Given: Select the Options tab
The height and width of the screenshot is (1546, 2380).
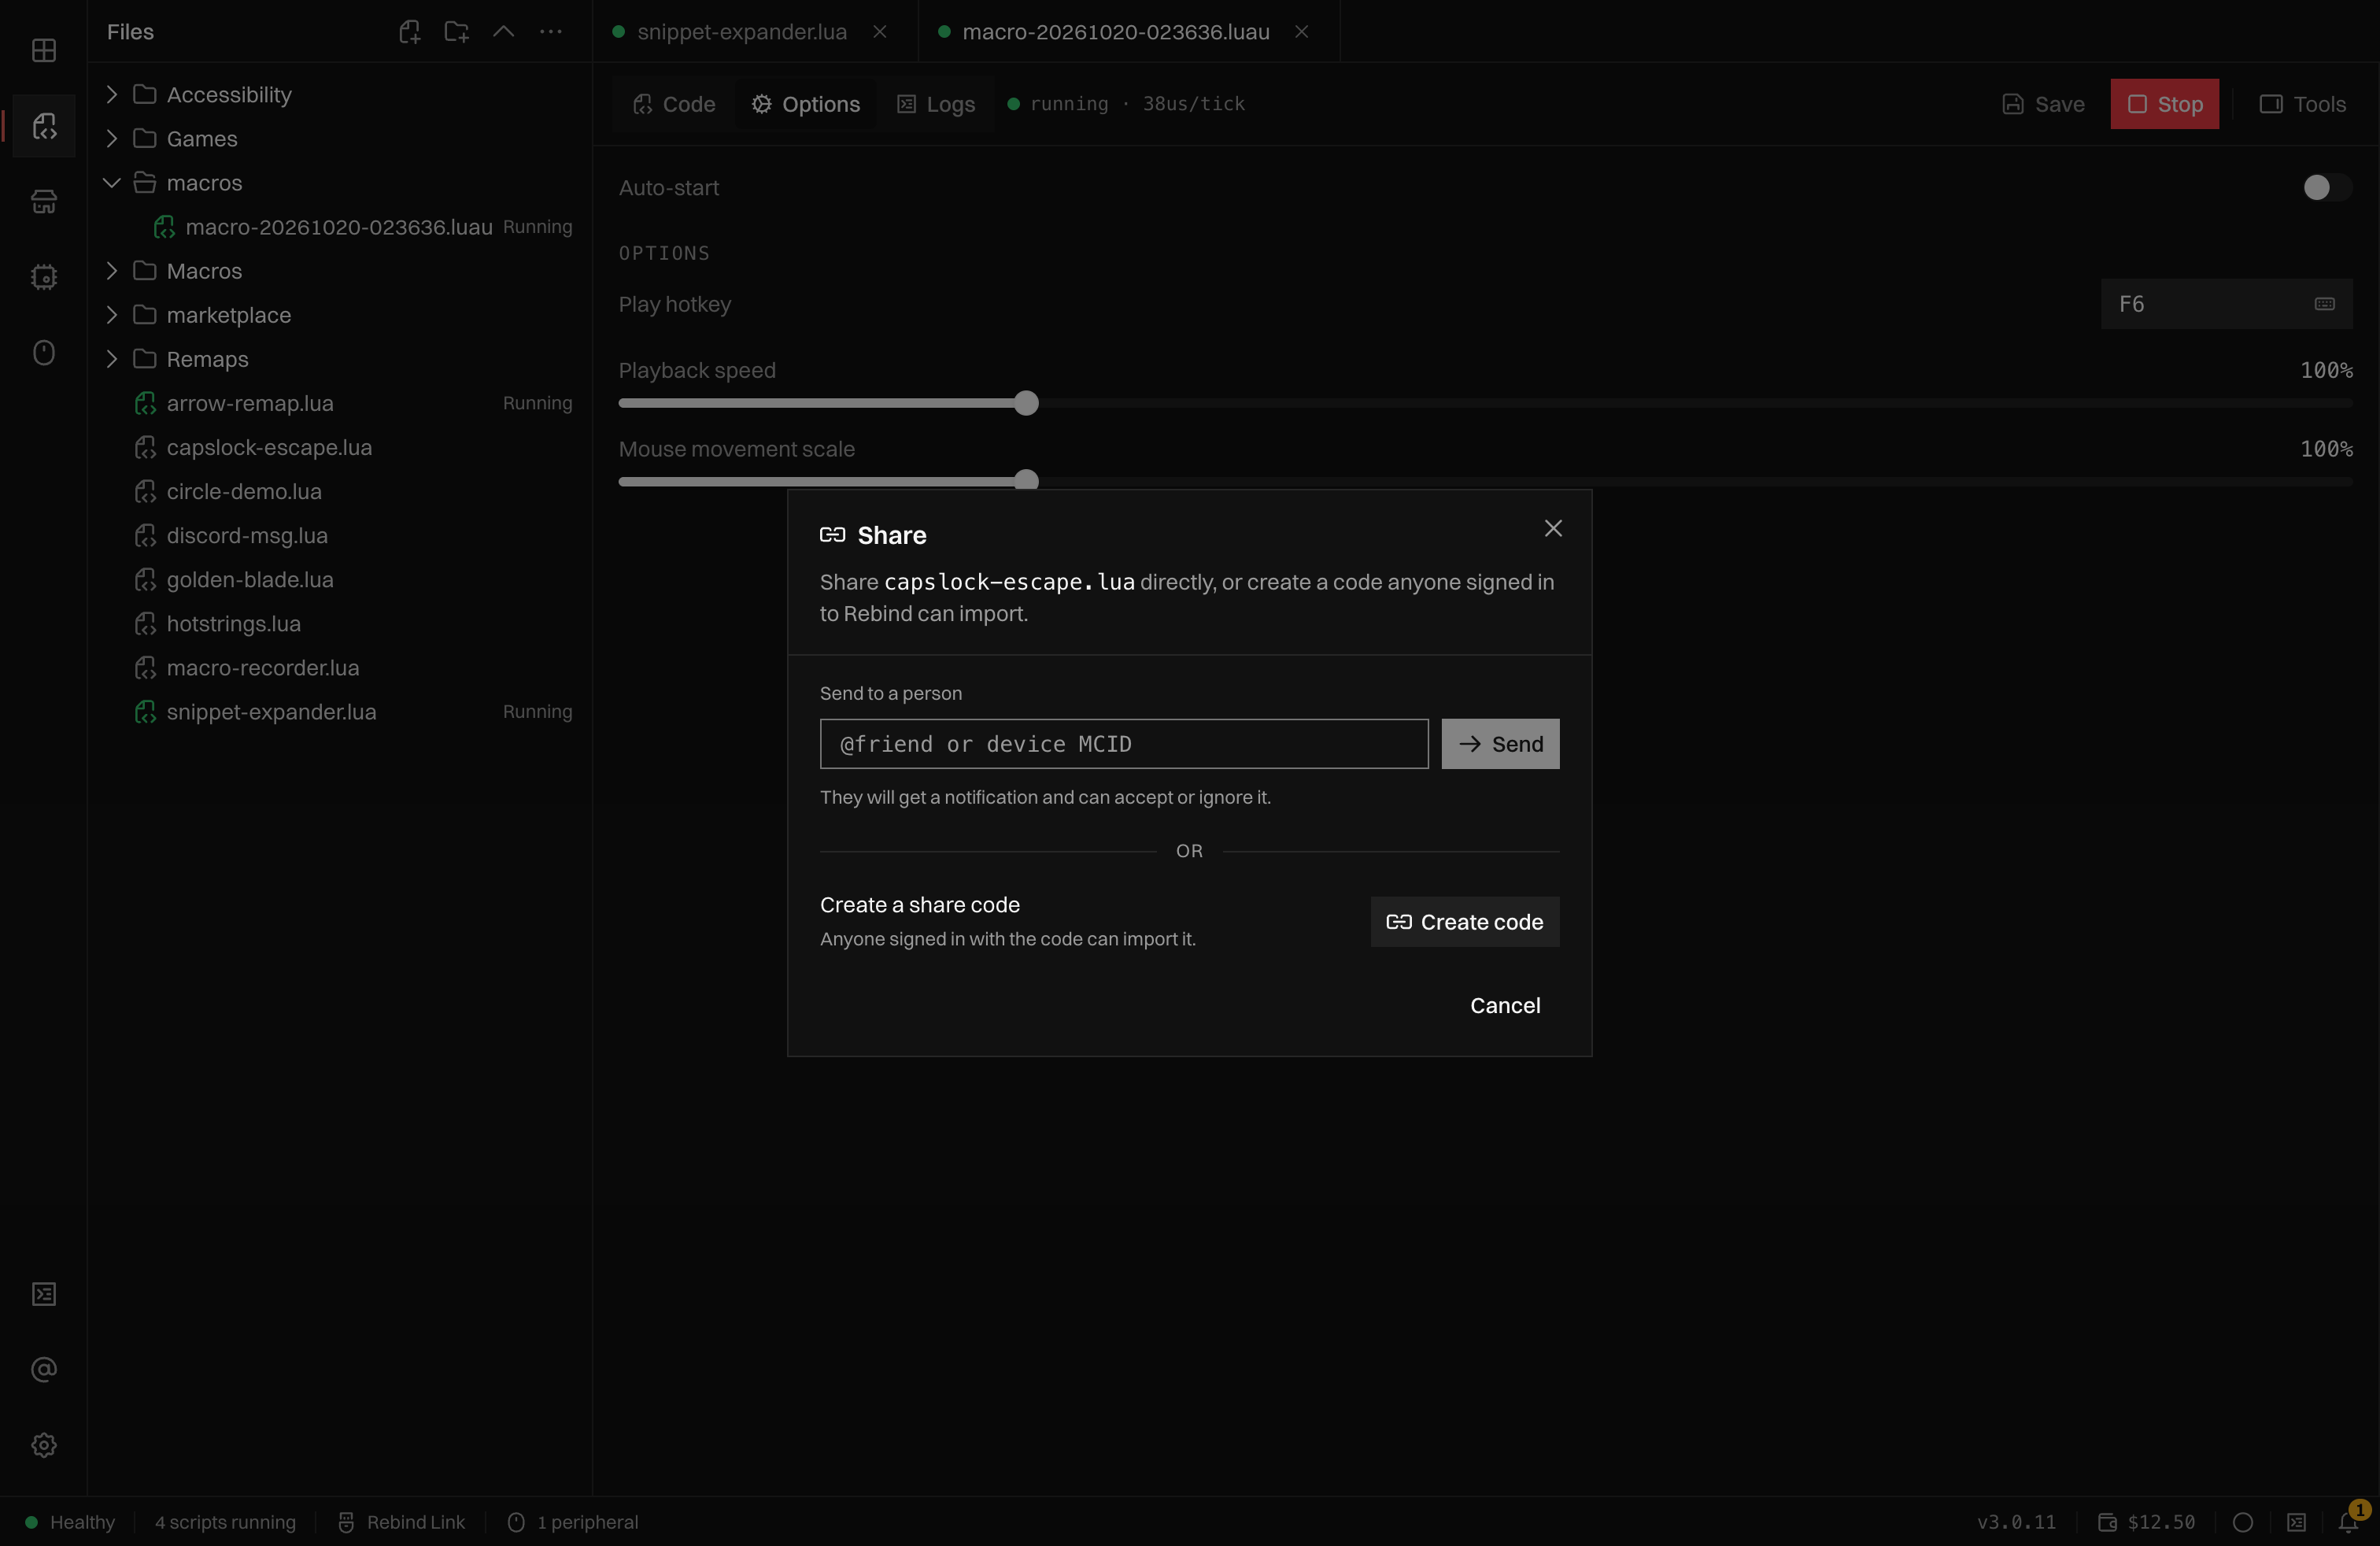Looking at the screenshot, I should (806, 104).
